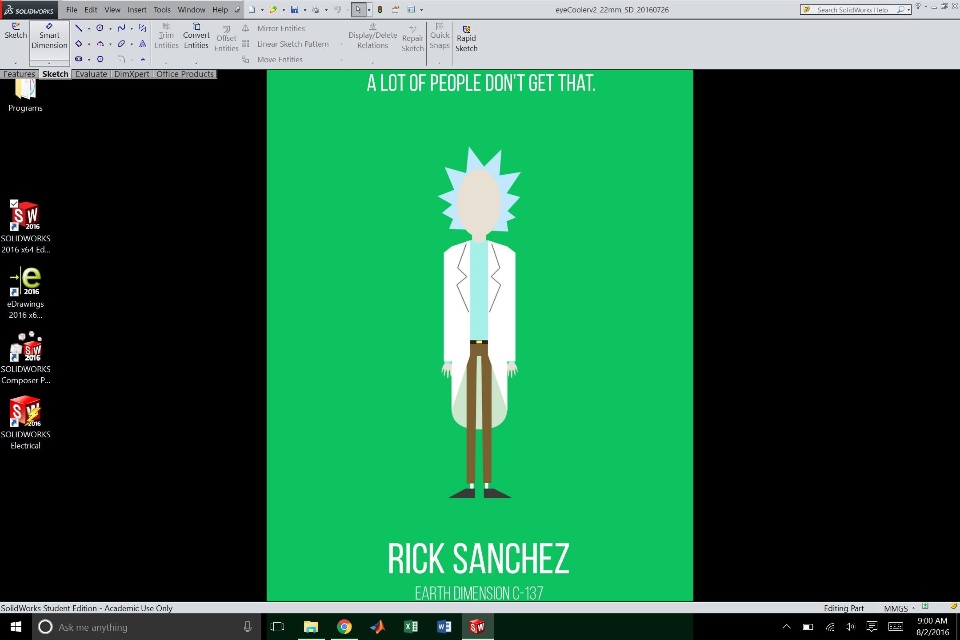Viewport: 960px width, 640px height.
Task: Select the eDrawings 2016 desktop shortcut
Action: click(x=25, y=293)
